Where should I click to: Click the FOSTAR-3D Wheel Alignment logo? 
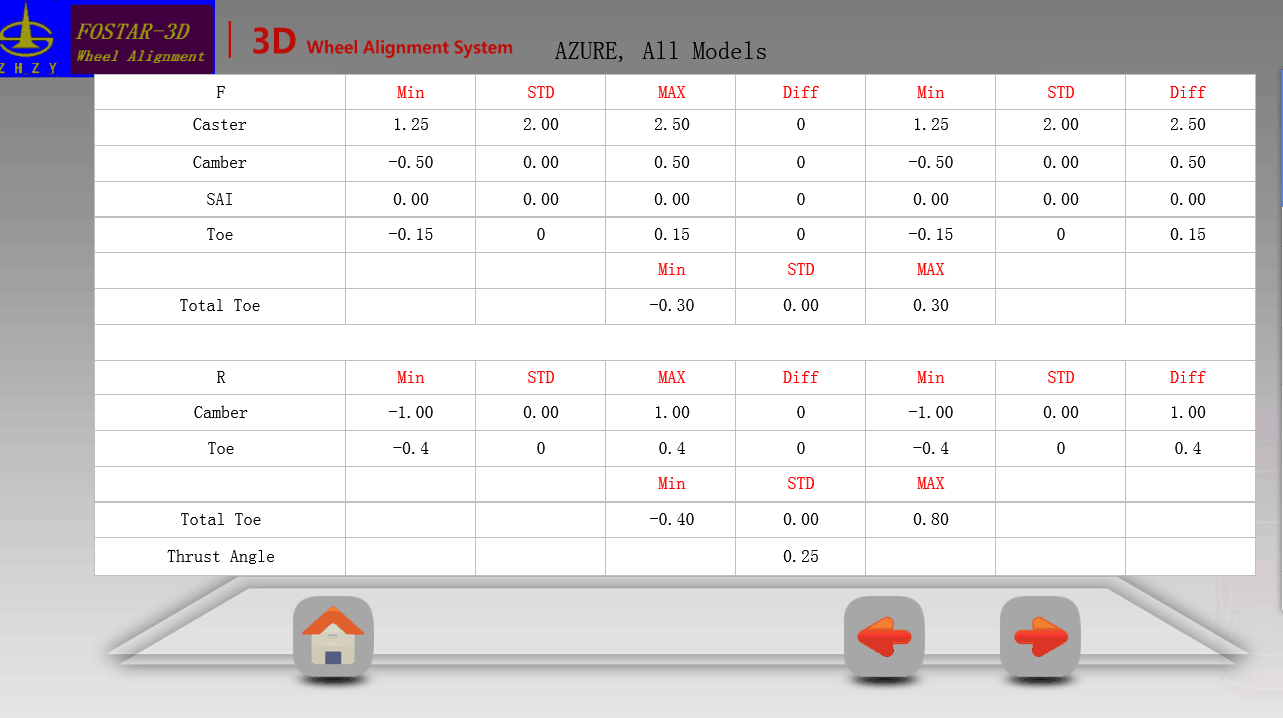click(x=141, y=40)
